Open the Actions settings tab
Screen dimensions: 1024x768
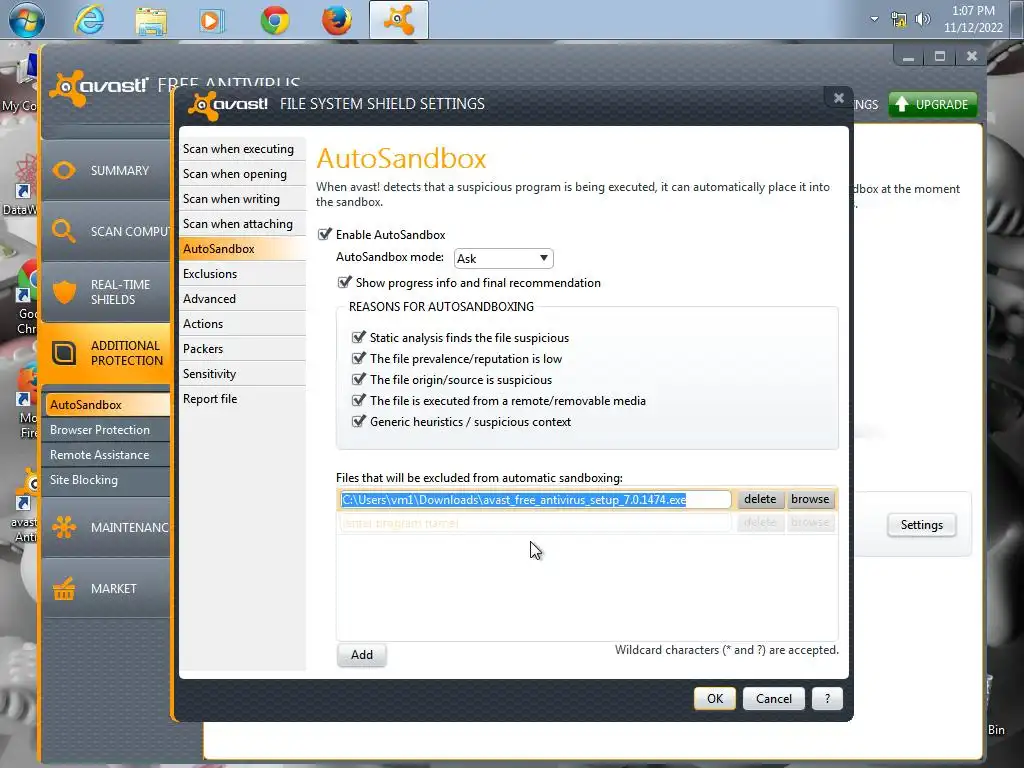[x=242, y=324]
